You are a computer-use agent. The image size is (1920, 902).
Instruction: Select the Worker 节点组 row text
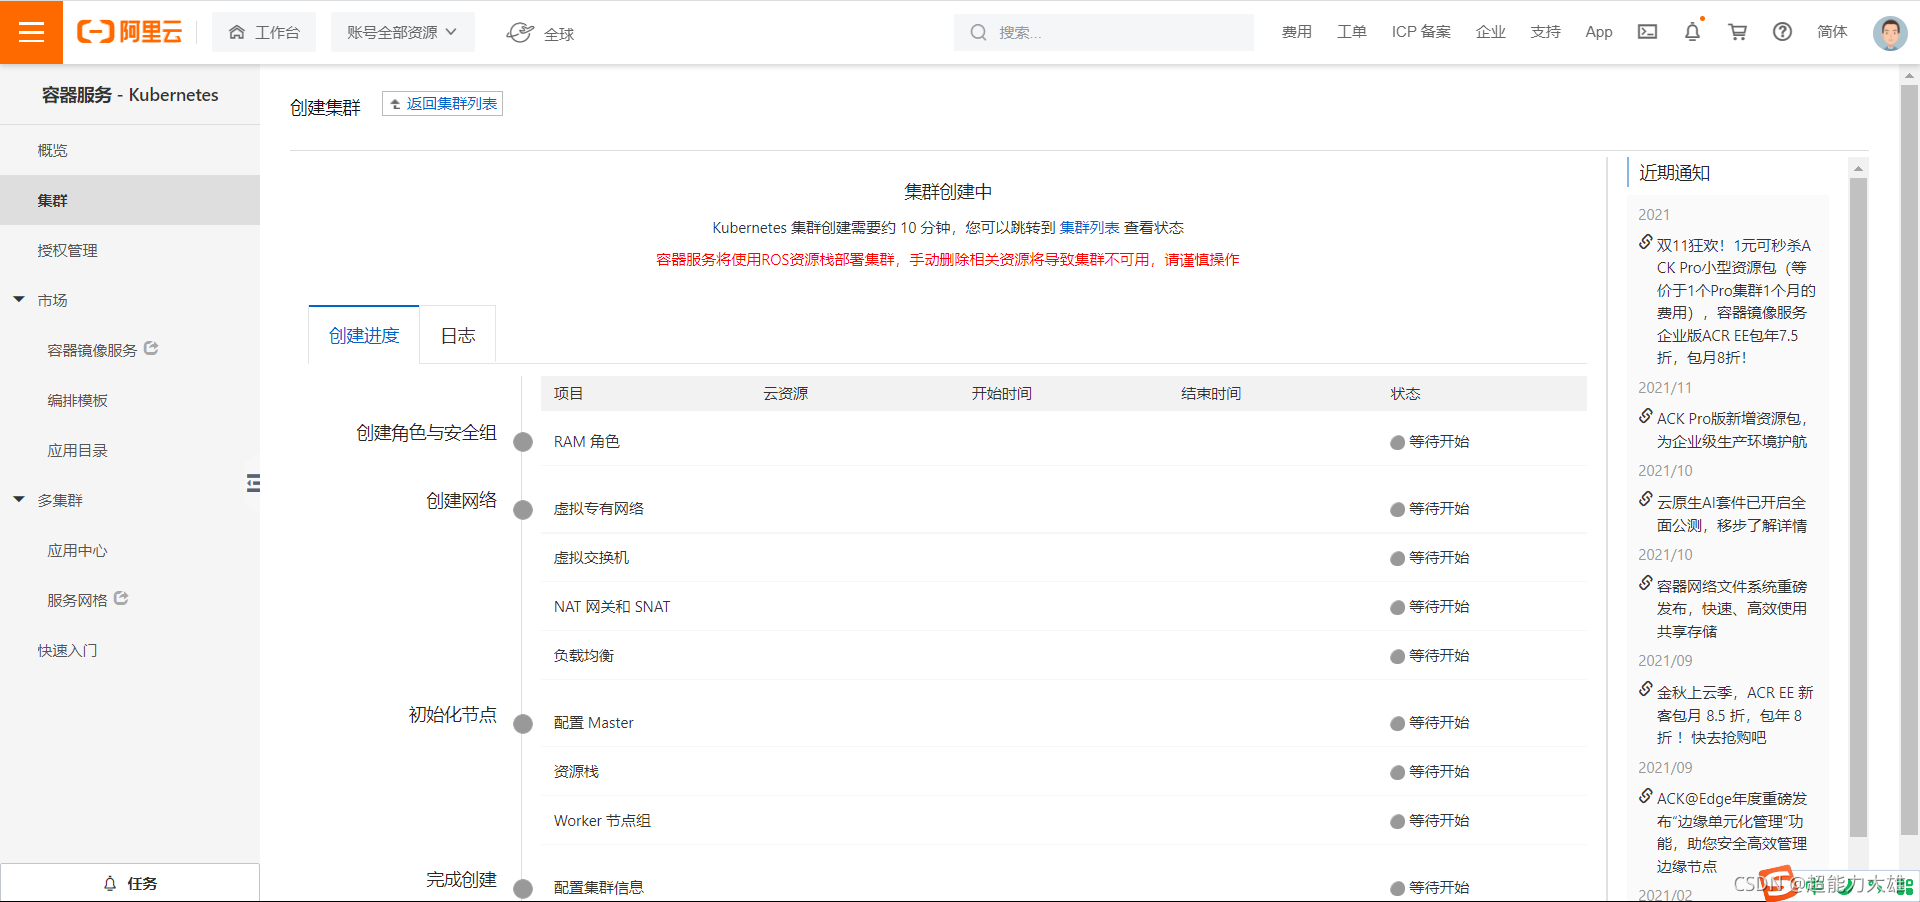pos(602,820)
